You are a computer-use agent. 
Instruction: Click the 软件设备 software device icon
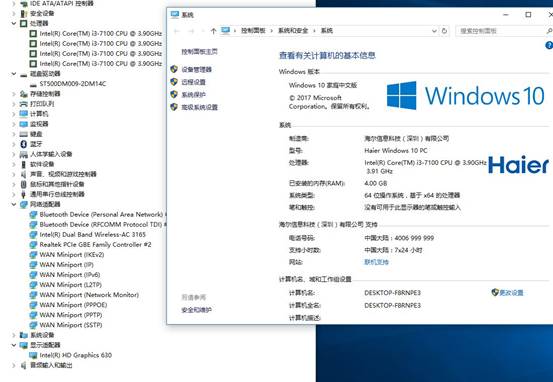tap(24, 164)
